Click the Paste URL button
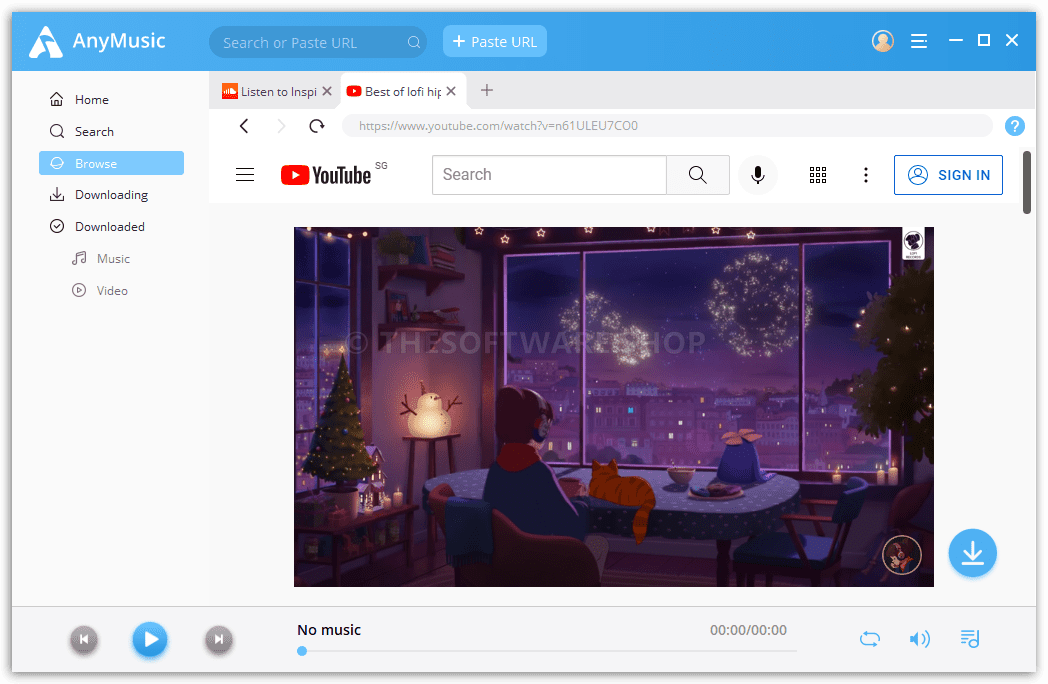 pos(495,41)
